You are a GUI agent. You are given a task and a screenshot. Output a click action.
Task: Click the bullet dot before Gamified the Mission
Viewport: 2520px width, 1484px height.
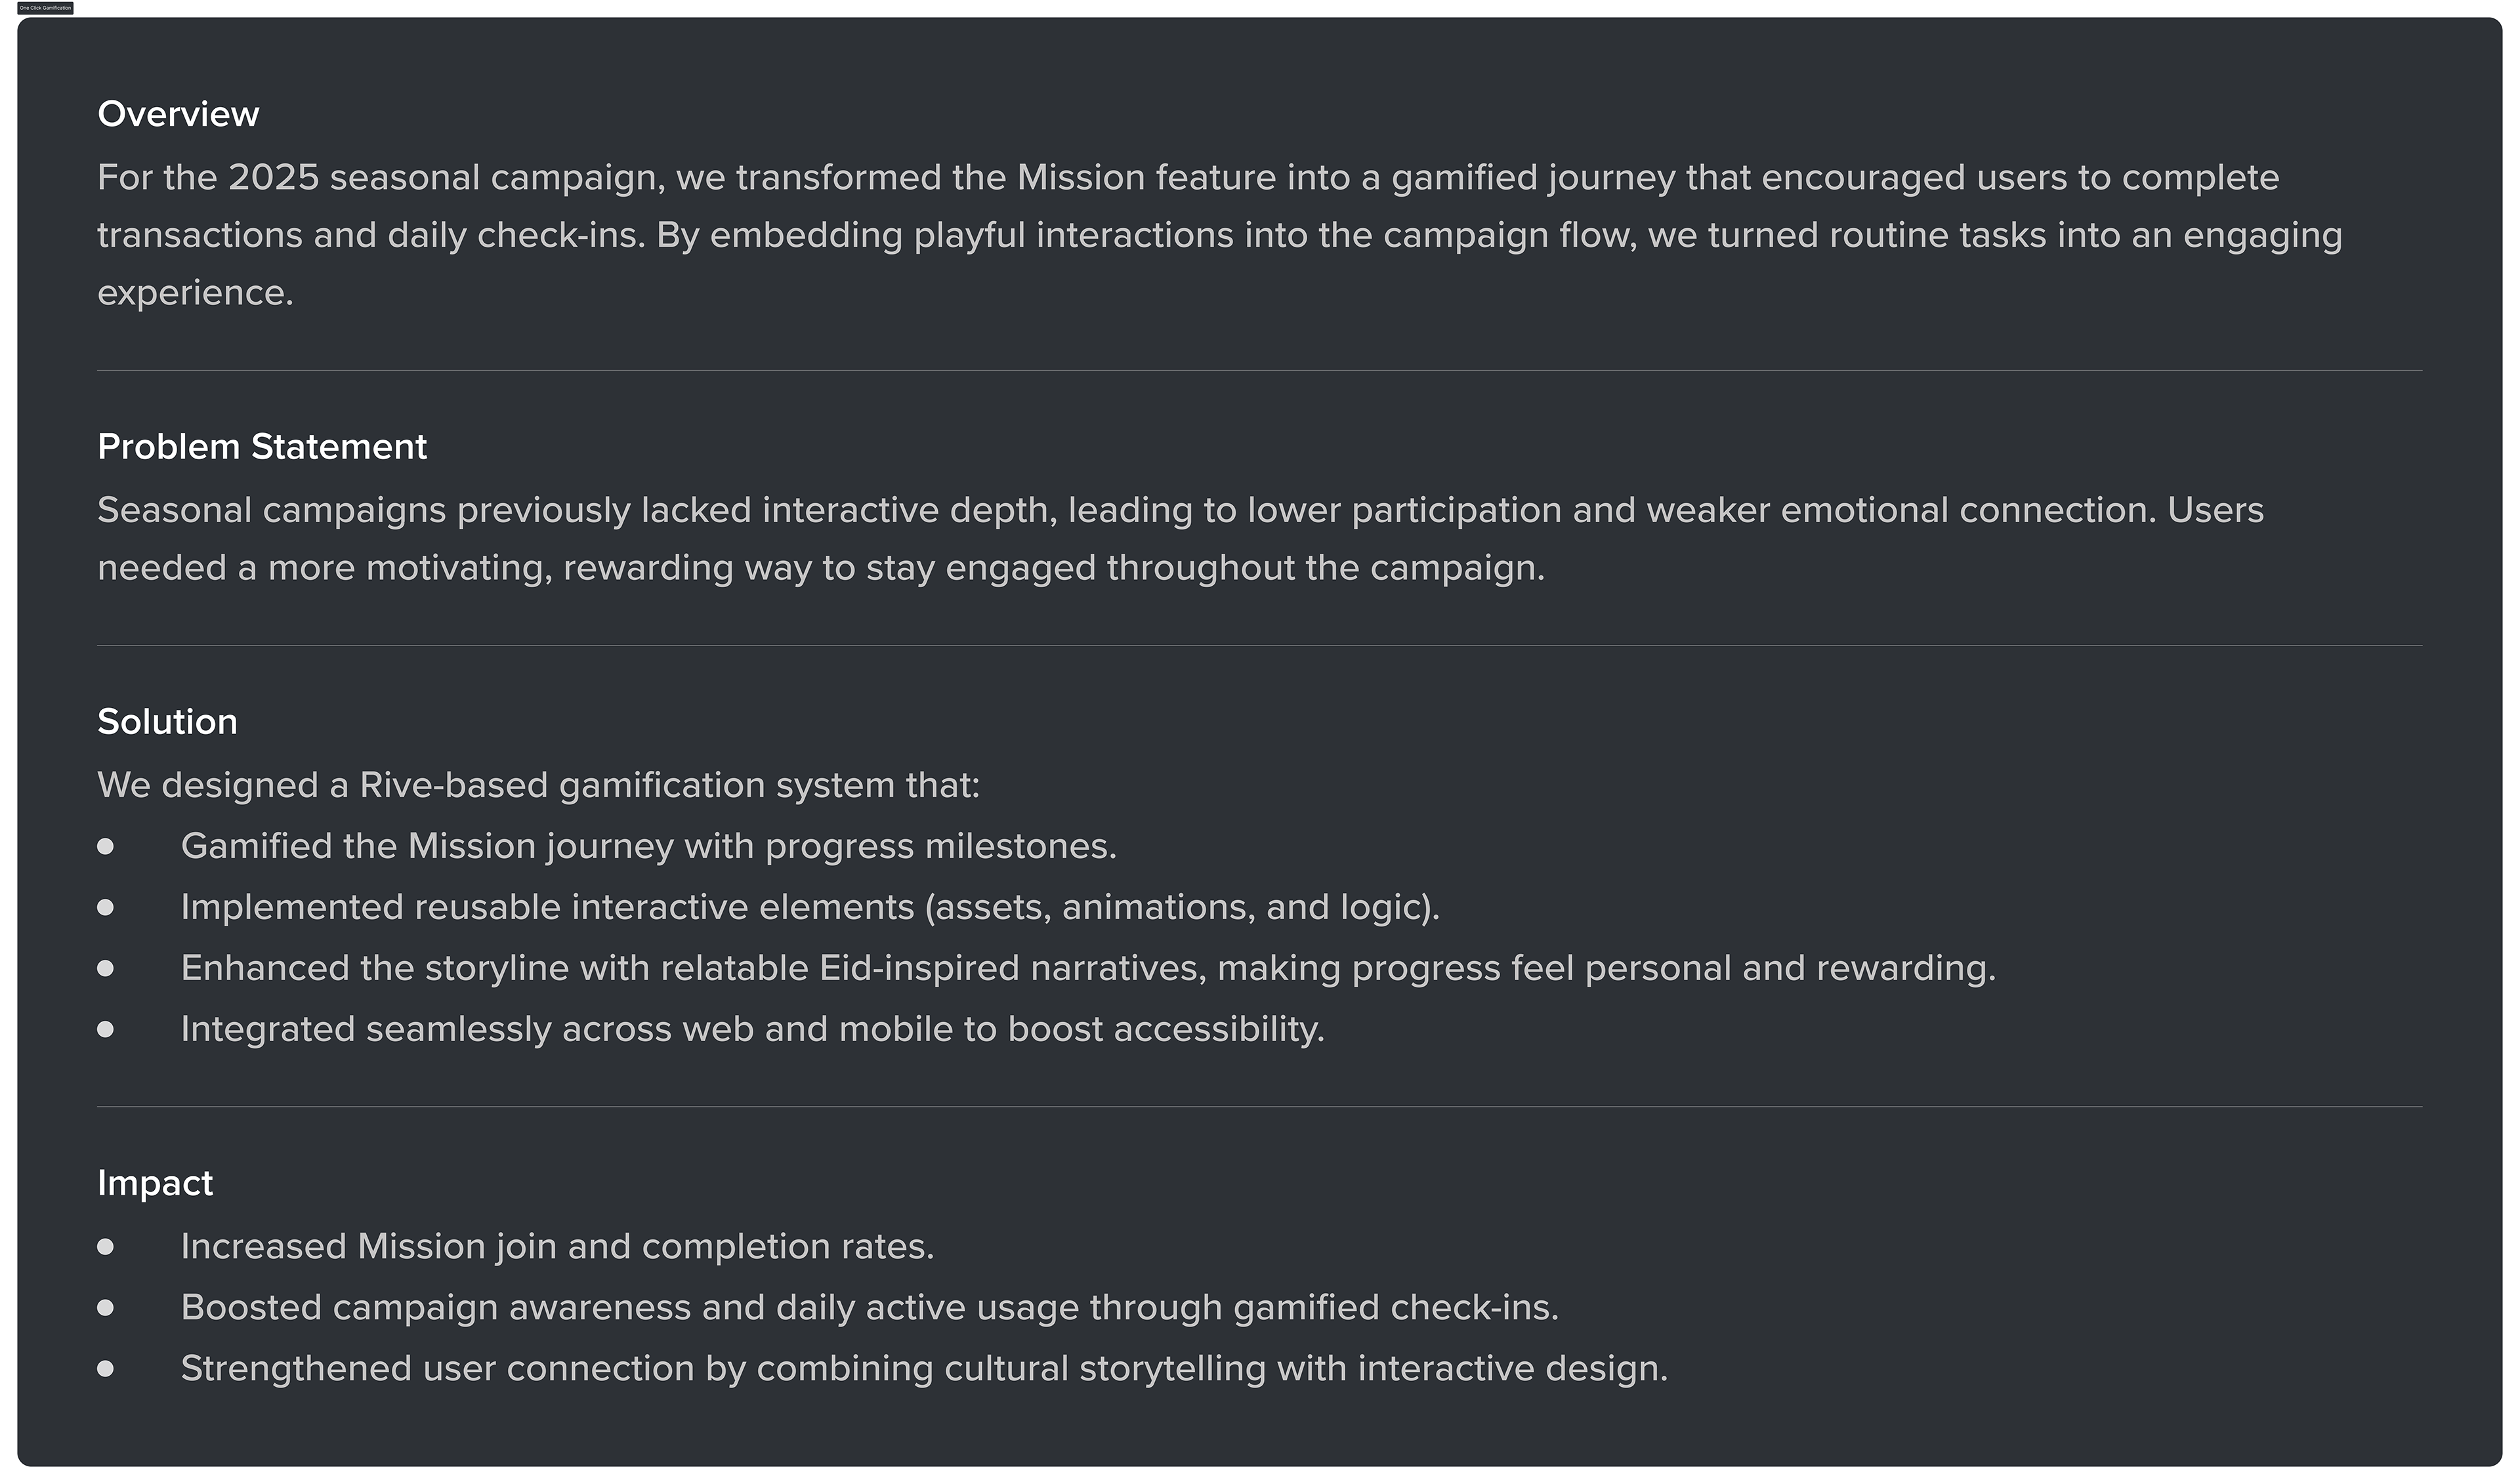106,847
